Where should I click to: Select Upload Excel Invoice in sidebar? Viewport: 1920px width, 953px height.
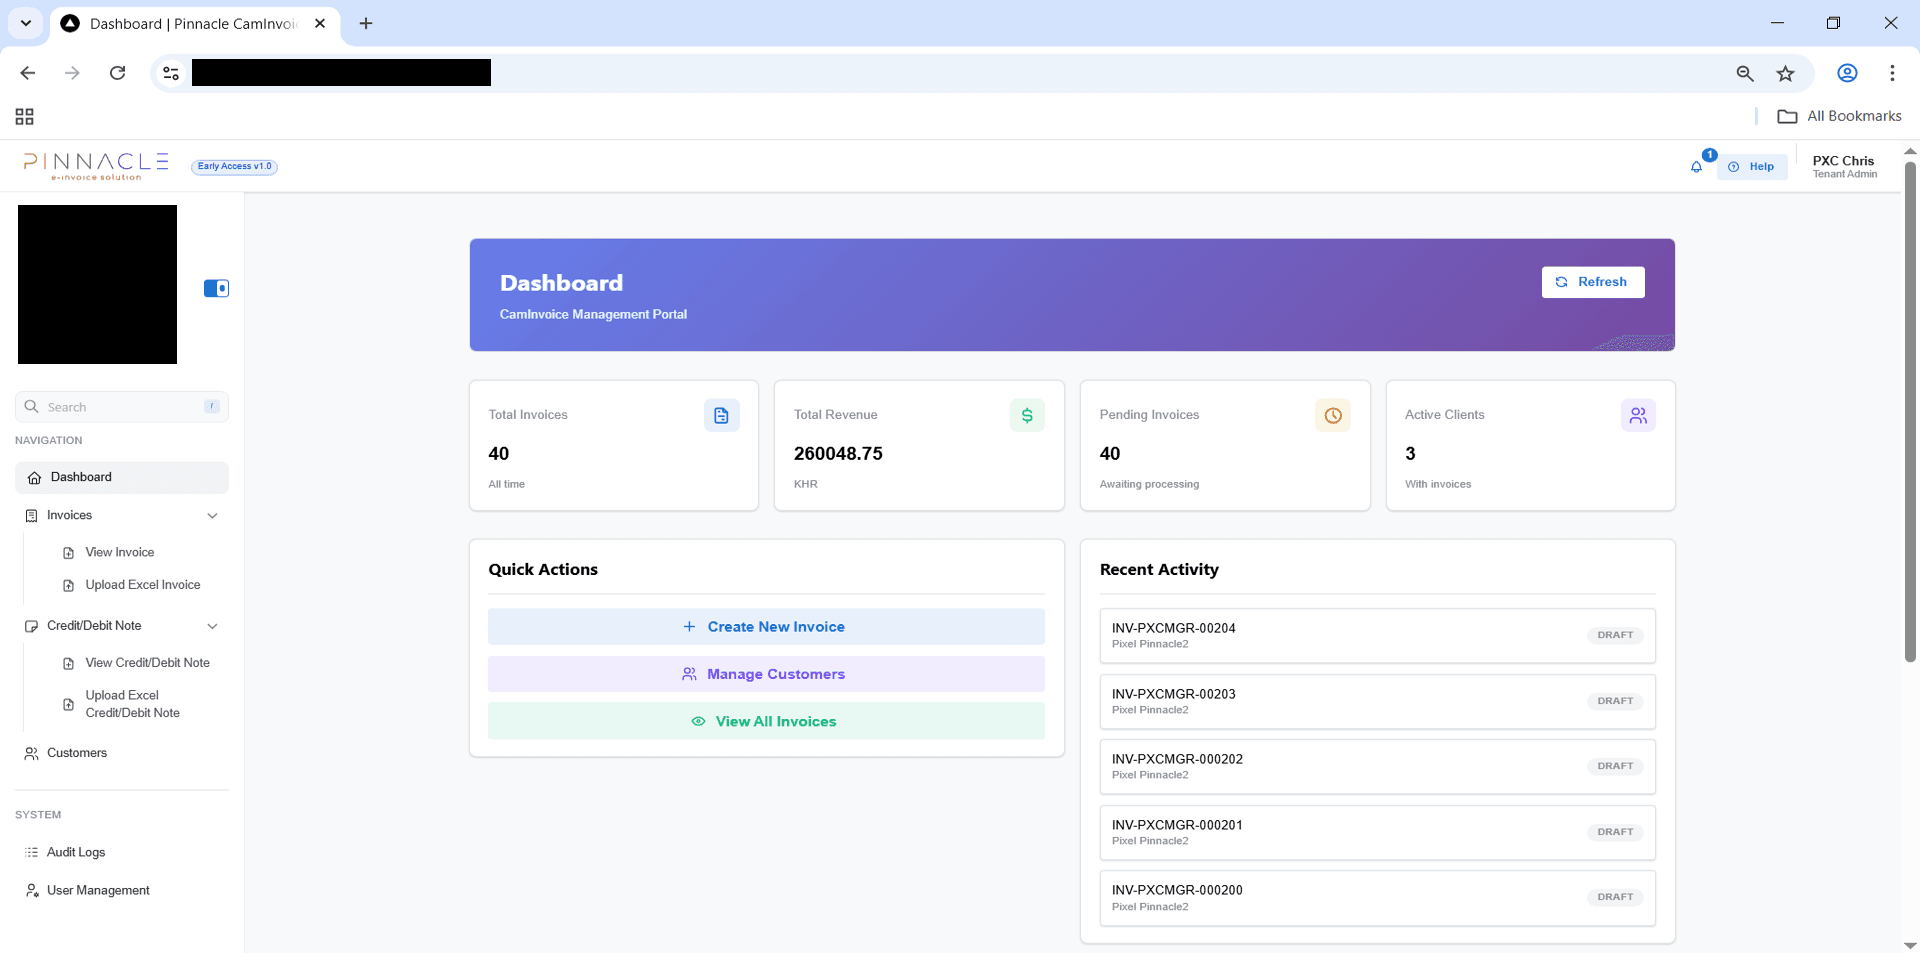point(142,585)
